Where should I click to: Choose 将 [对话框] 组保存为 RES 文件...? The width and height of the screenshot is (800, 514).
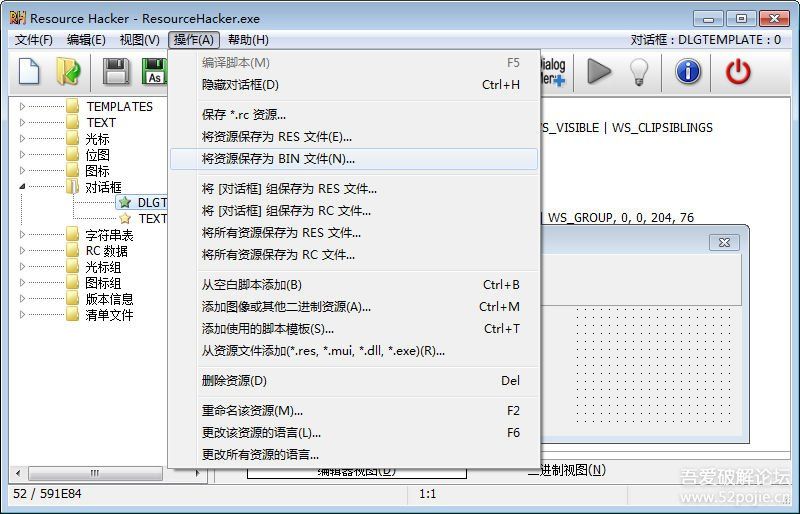point(354,189)
